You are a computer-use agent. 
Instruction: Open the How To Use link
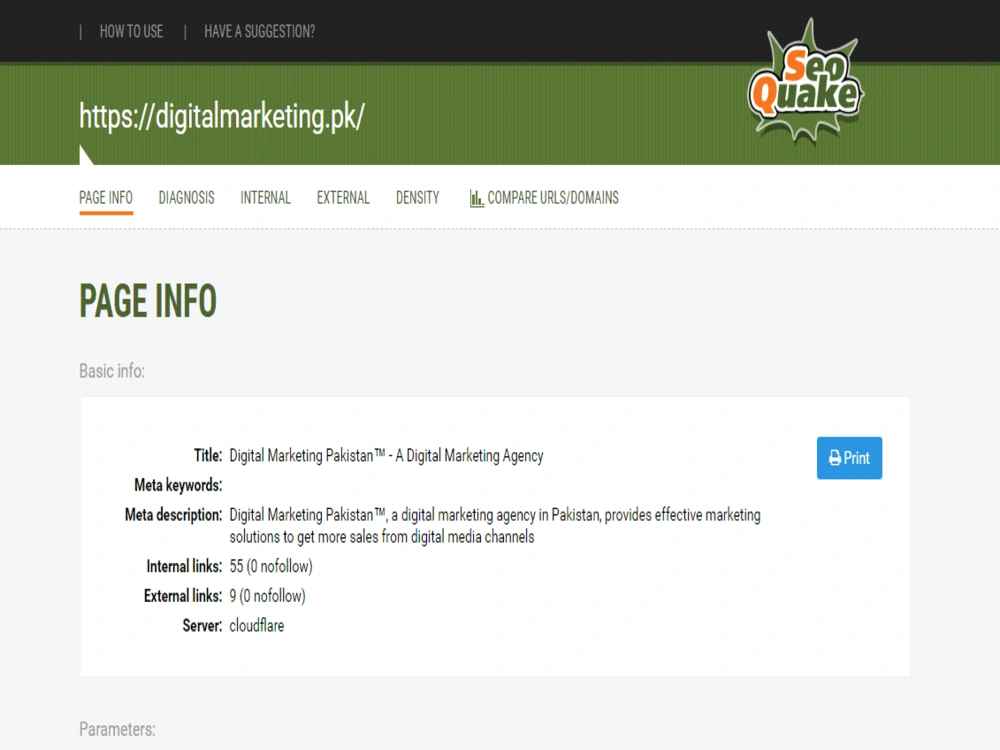(x=131, y=31)
